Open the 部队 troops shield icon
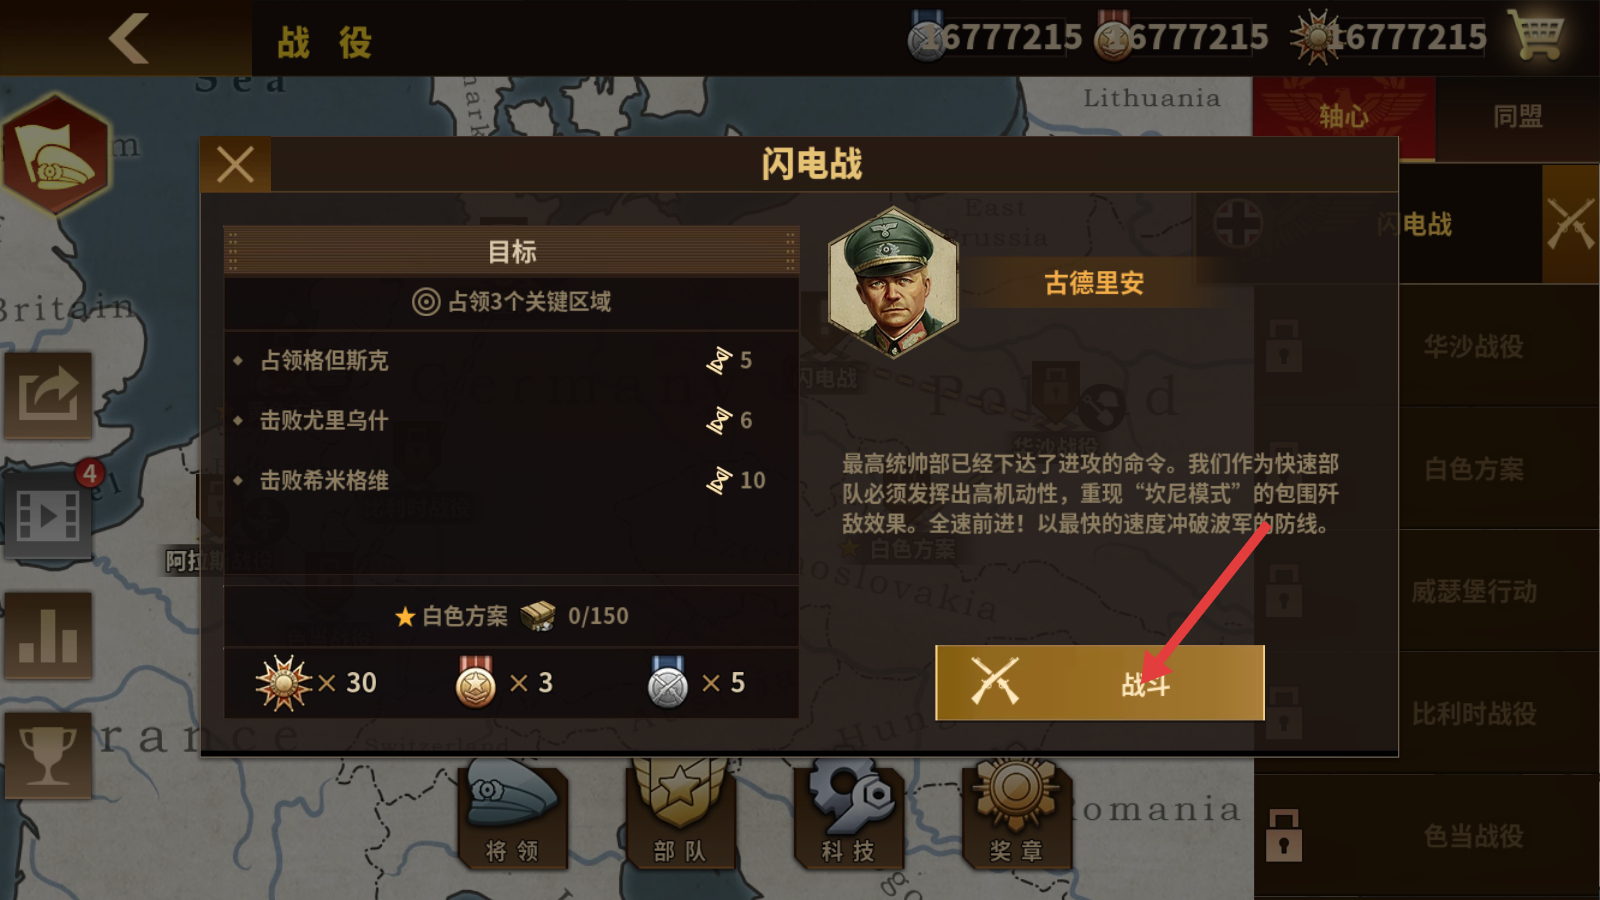The width and height of the screenshot is (1600, 900). coord(680,812)
